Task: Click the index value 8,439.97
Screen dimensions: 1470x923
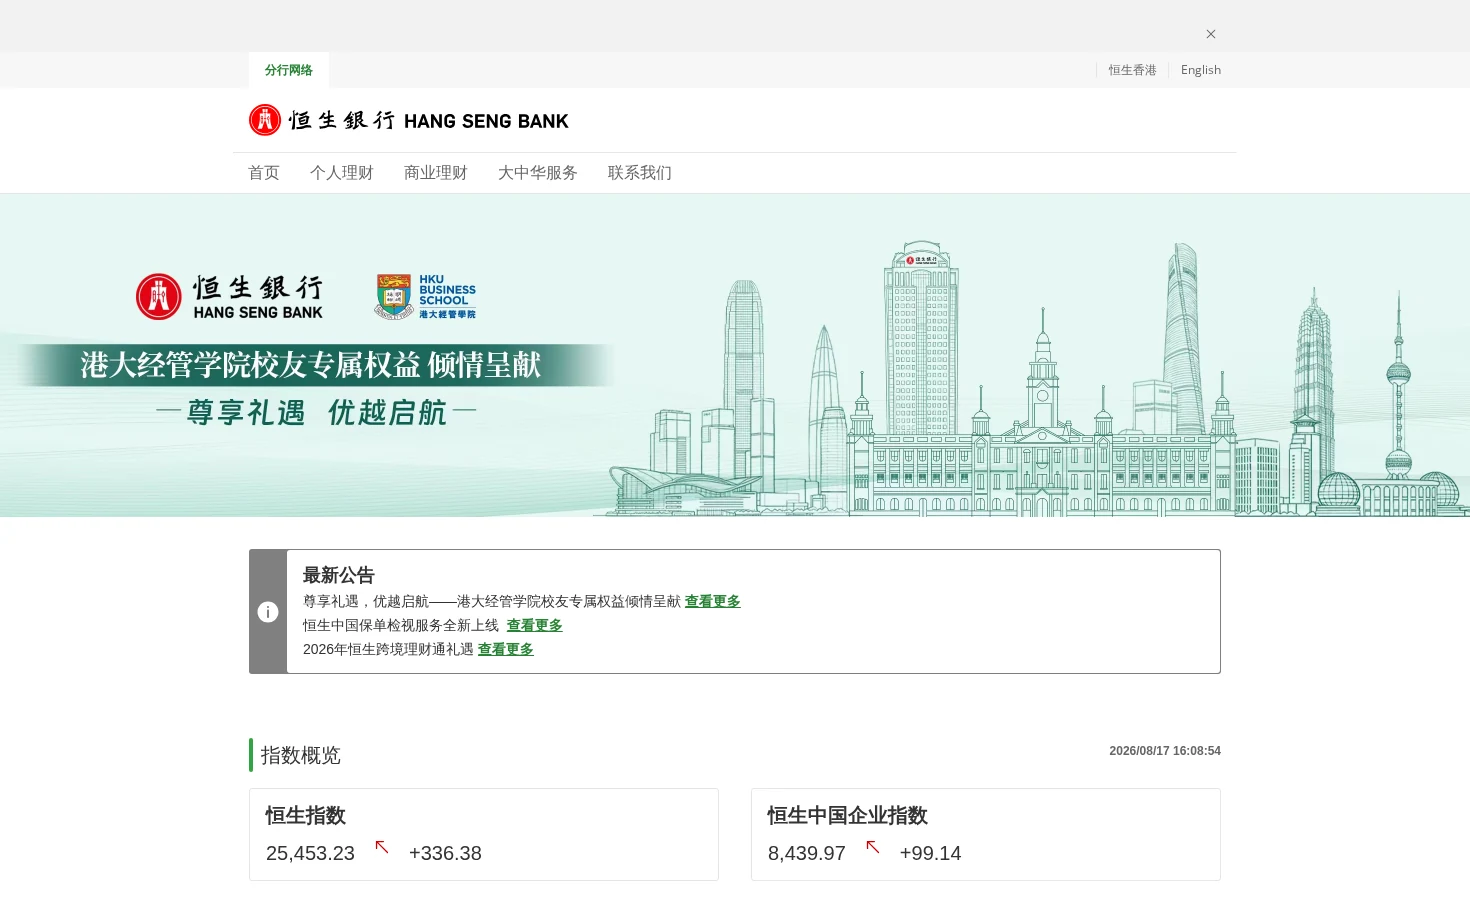Action: 807,853
